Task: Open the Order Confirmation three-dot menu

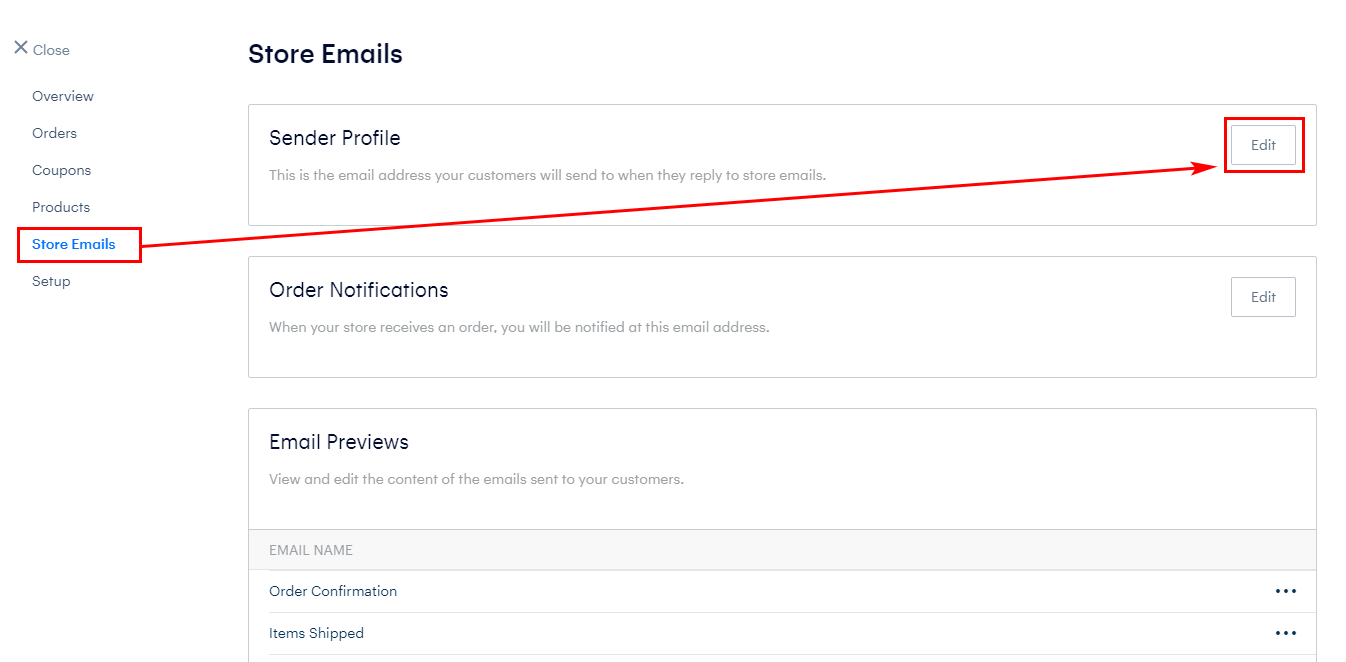Action: (1285, 591)
